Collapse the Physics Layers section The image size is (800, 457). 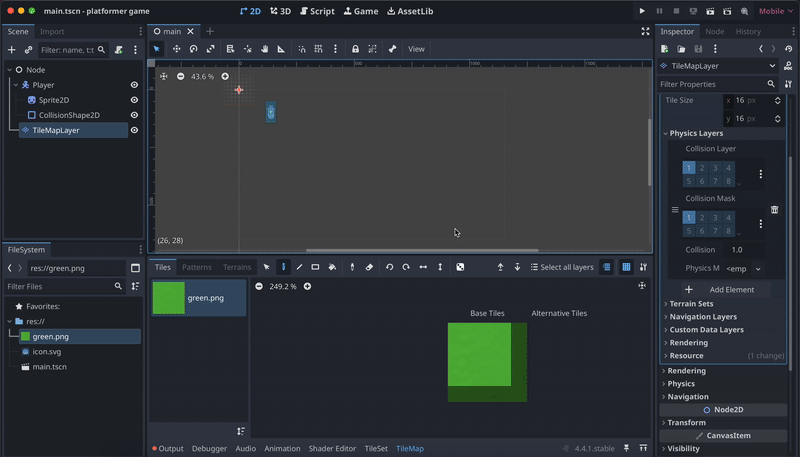pyautogui.click(x=696, y=133)
